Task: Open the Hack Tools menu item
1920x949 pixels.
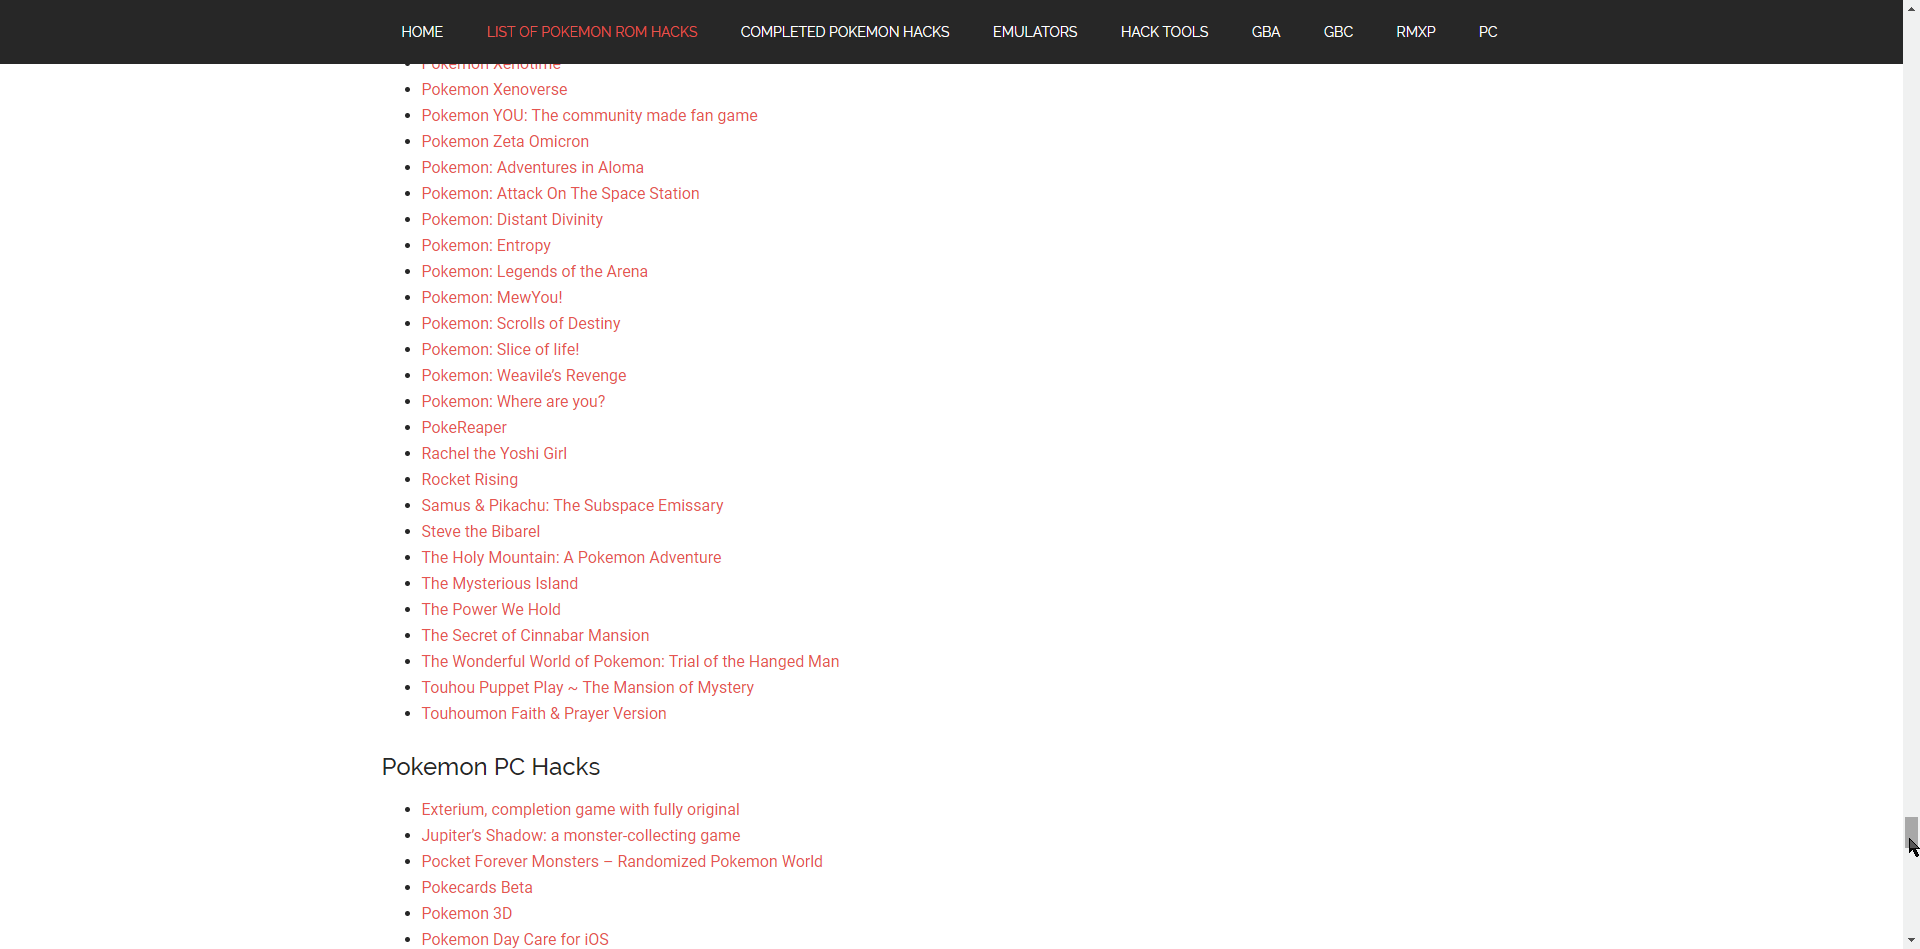Action: (1164, 32)
